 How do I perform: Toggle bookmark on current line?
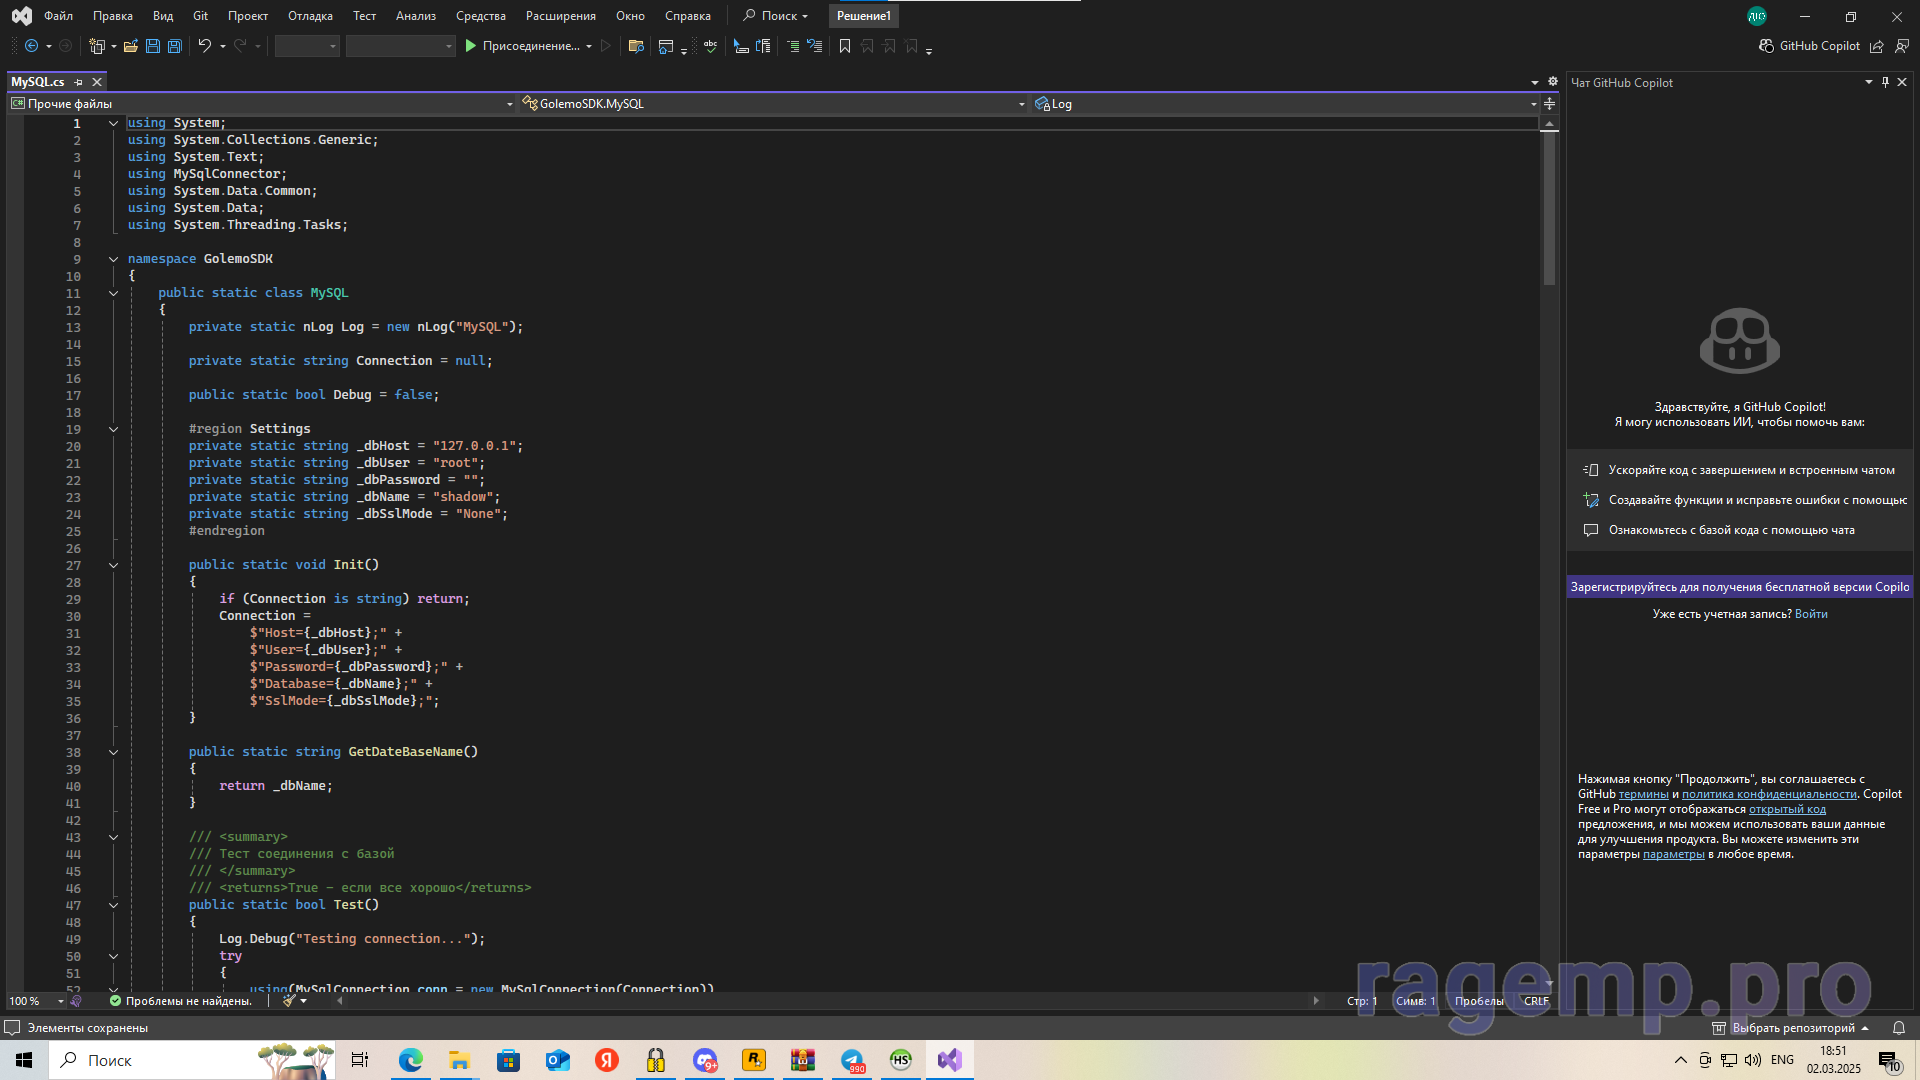tap(845, 46)
